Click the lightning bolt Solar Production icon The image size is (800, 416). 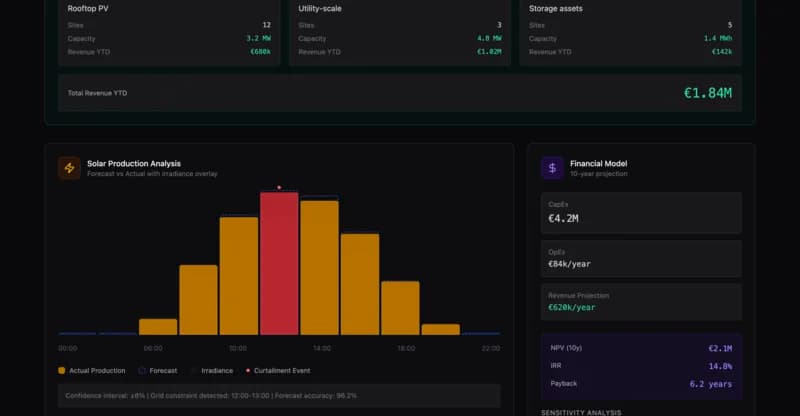[x=69, y=168]
